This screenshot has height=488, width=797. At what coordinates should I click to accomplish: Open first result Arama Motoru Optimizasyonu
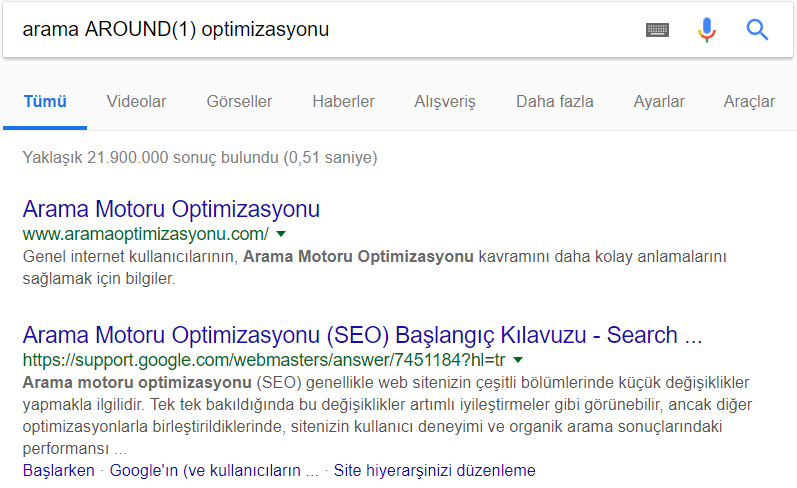point(171,209)
